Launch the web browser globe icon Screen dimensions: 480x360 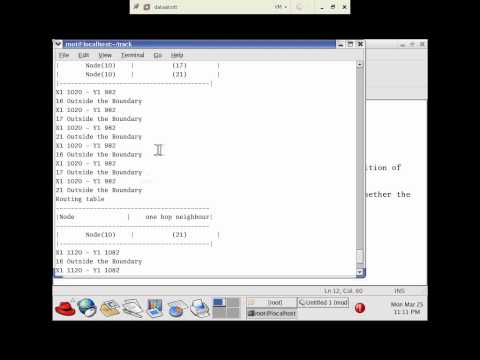tap(87, 308)
